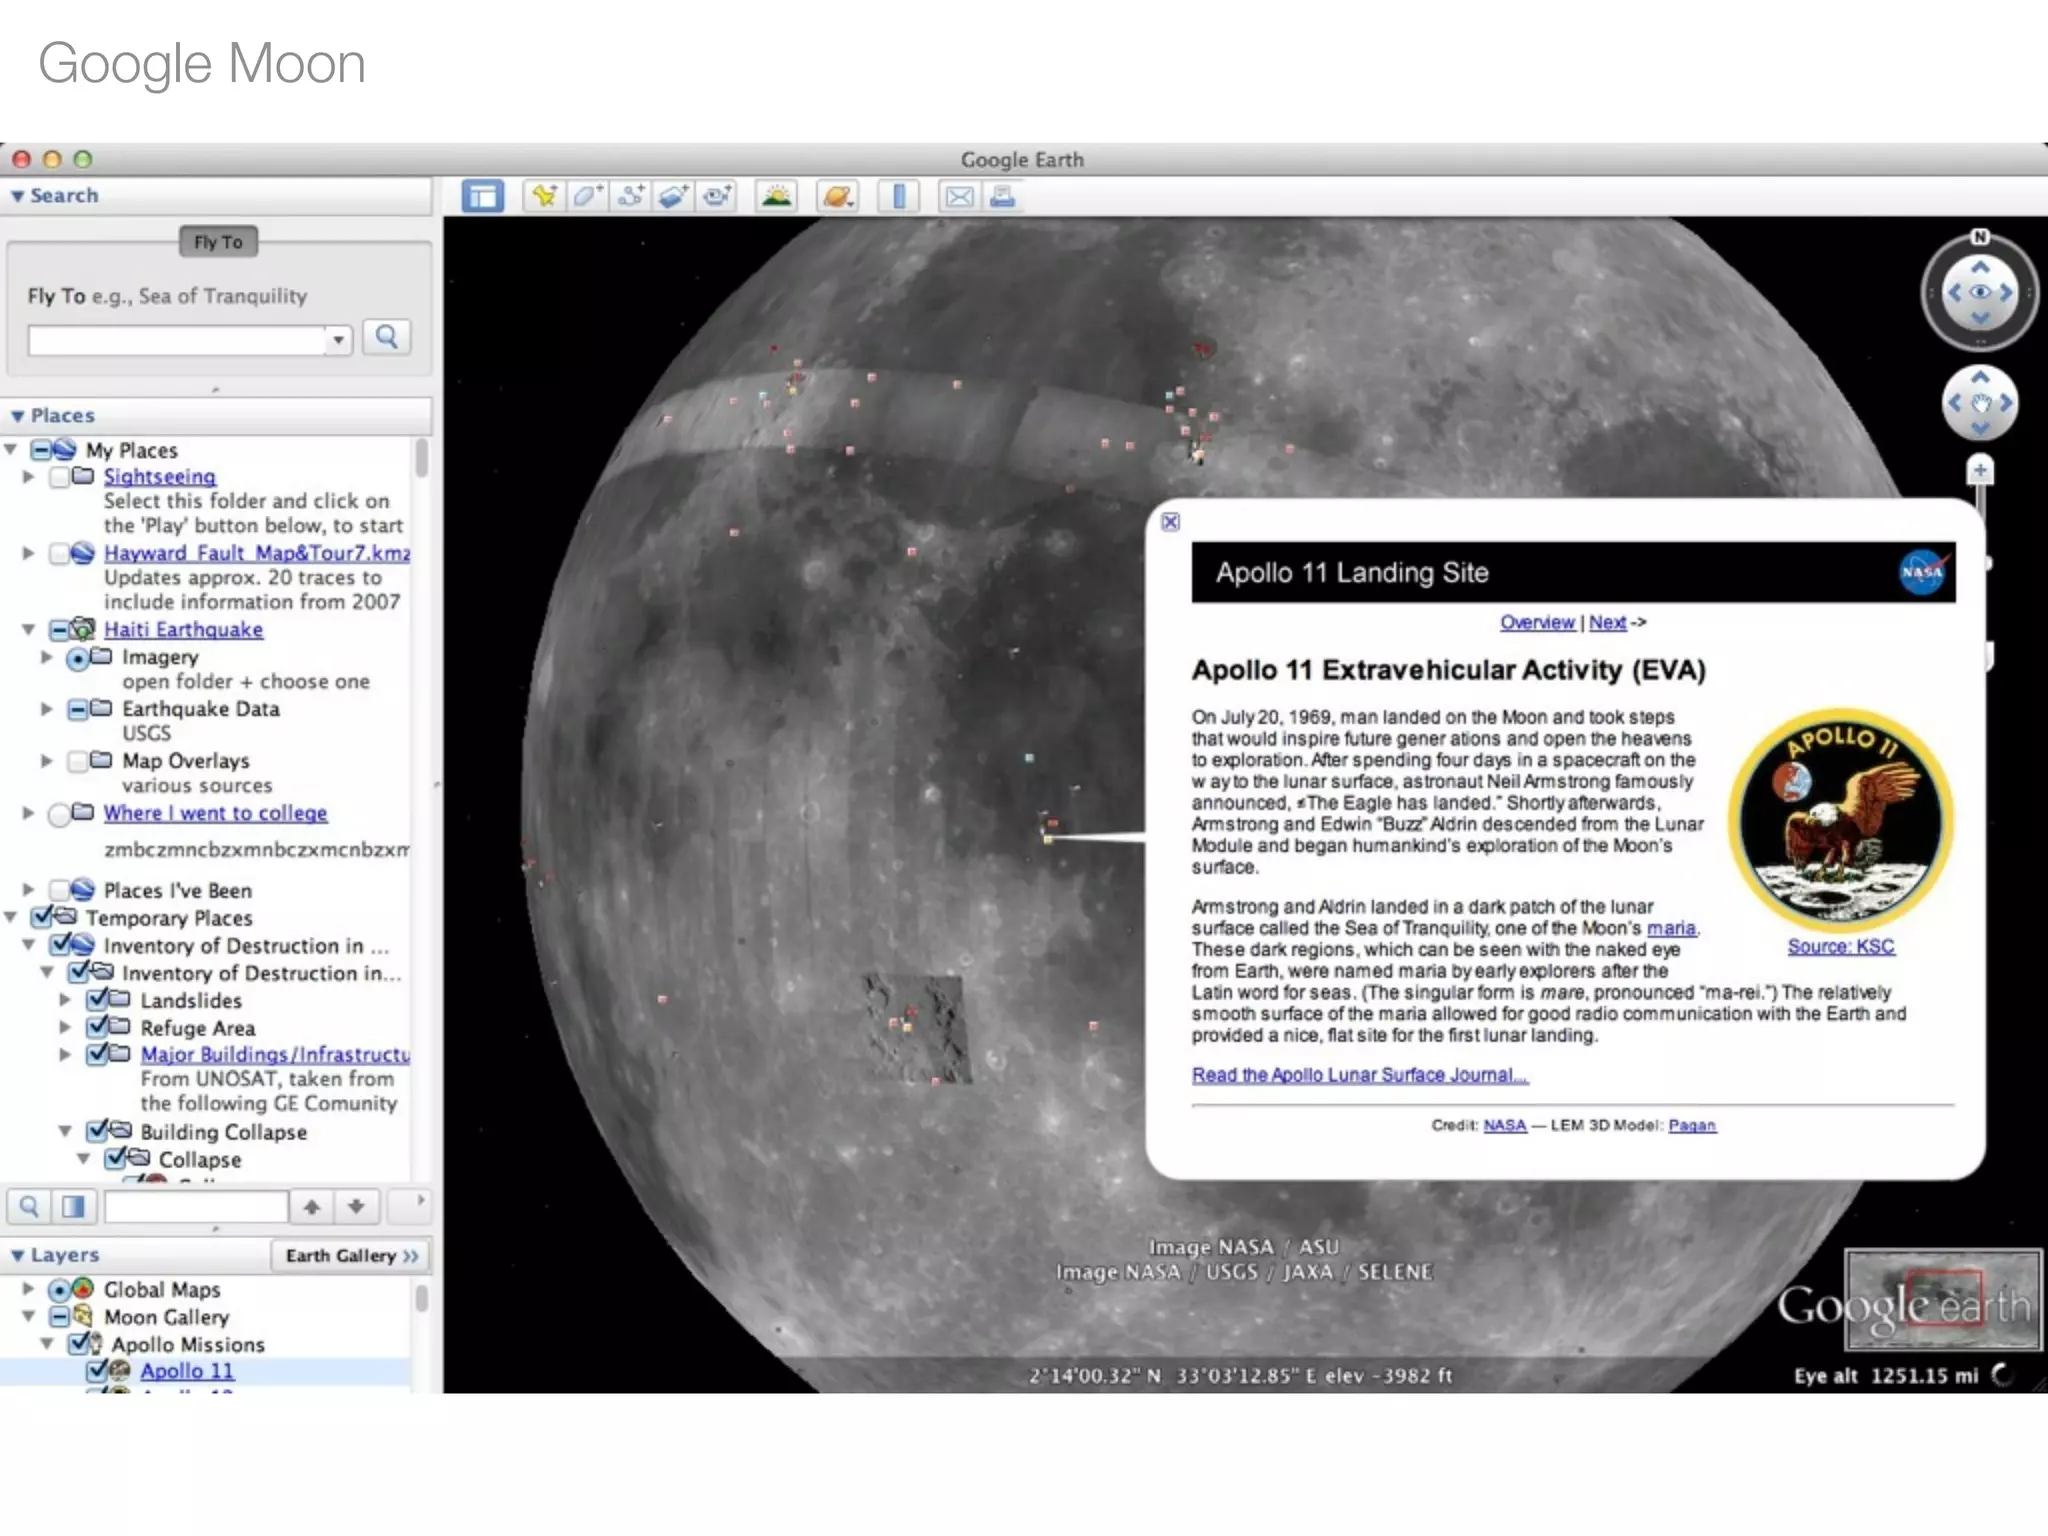This screenshot has height=1536, width=2048.
Task: Add a polygon using toolbar icon
Action: 588,196
